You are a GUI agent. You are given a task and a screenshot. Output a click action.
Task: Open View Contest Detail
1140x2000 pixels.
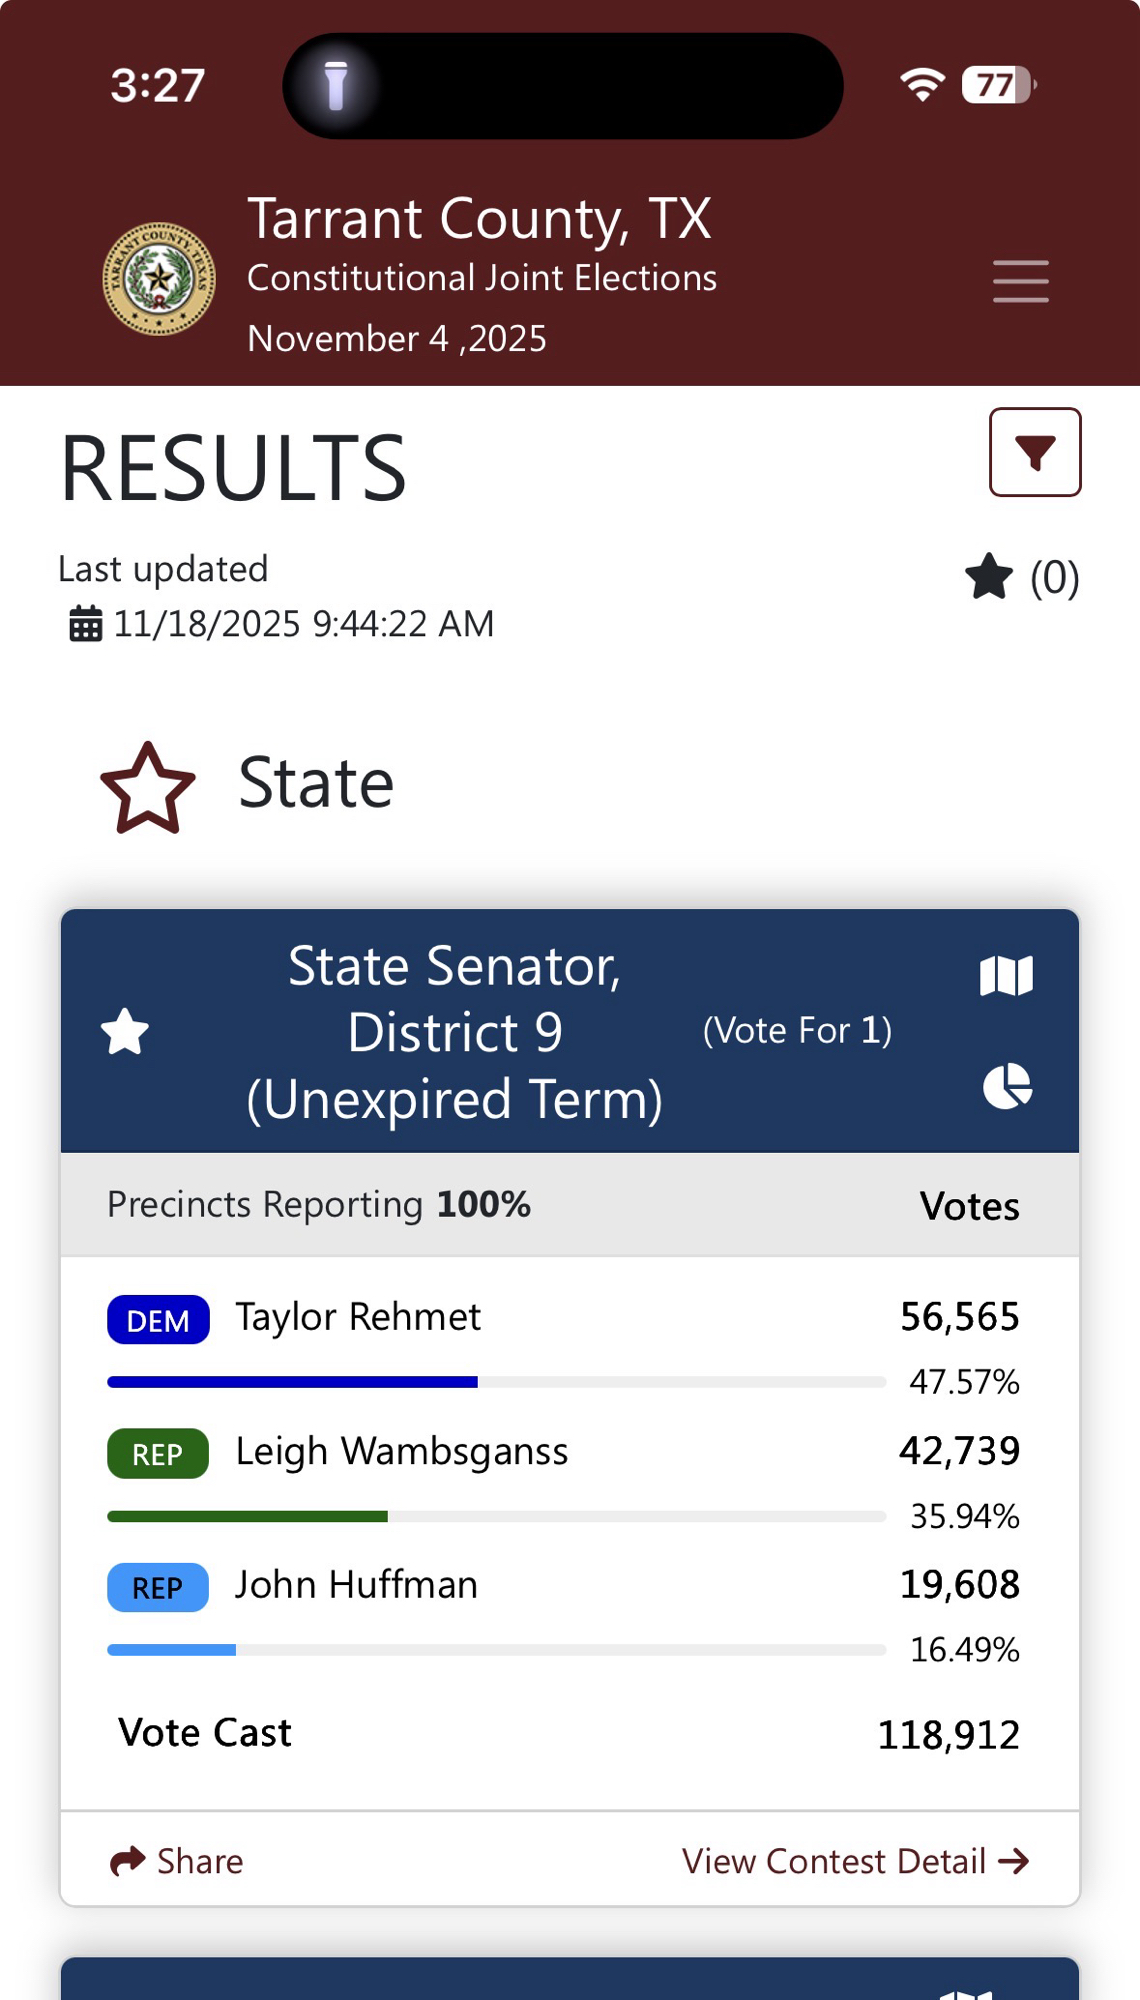click(x=834, y=1861)
